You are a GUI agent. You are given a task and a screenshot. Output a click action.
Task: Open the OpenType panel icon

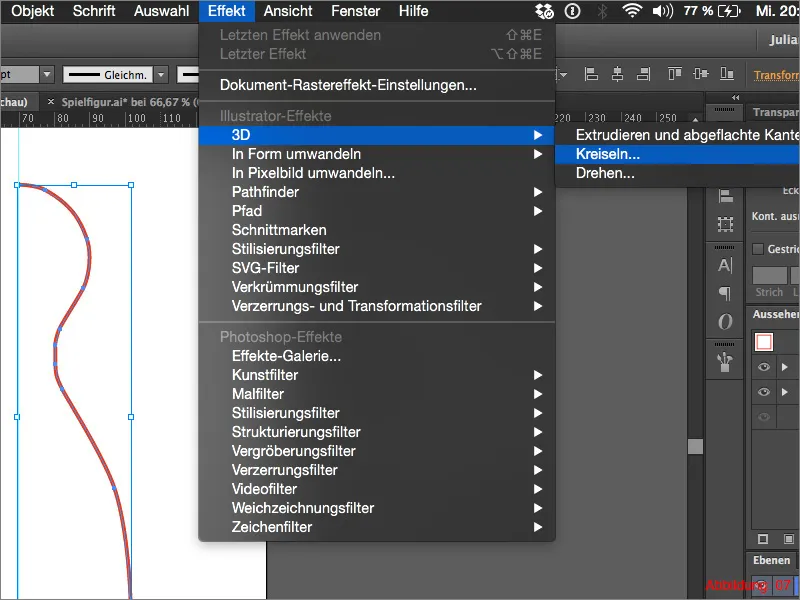click(725, 321)
